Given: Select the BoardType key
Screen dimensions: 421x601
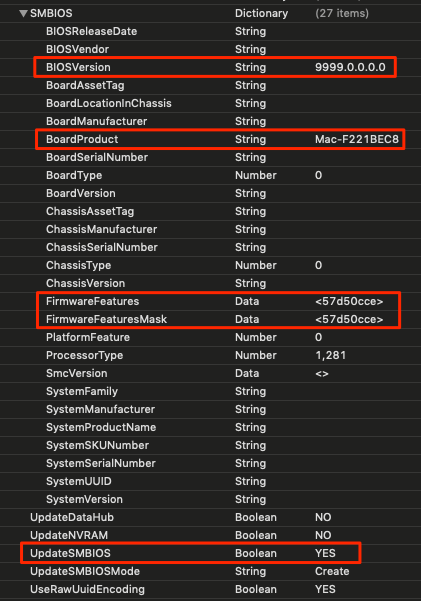Looking at the screenshot, I should tap(74, 176).
